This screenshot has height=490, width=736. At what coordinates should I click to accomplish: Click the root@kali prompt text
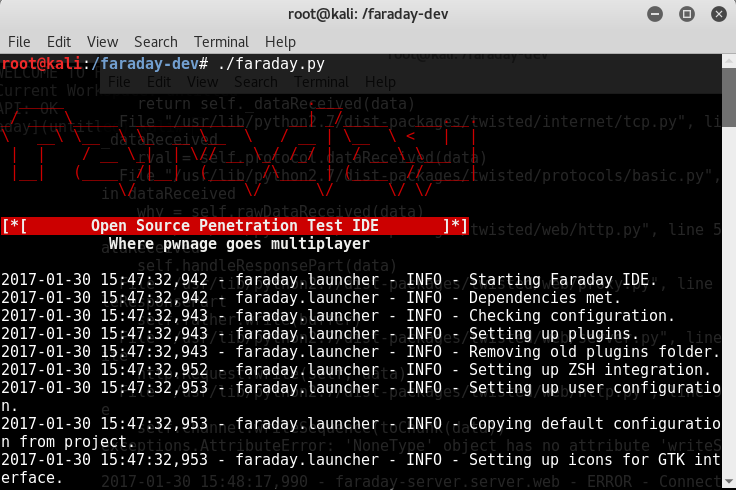point(41,64)
